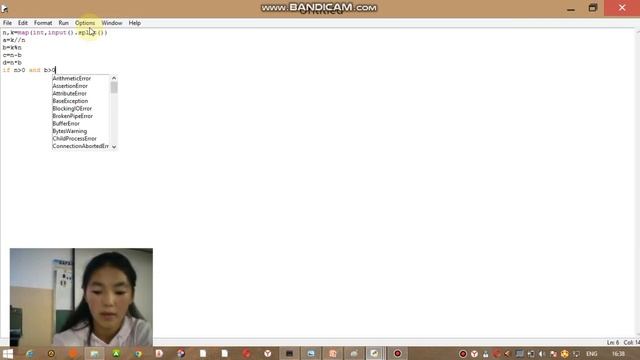
Task: Click the Ln 6 status bar indicator
Action: [x=613, y=342]
